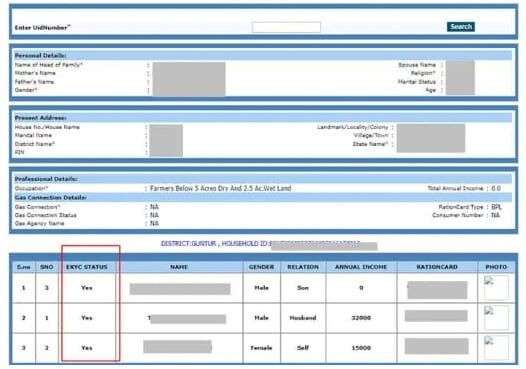The width and height of the screenshot is (526, 369).
Task: Select EKYC status Yes in Husband row
Action: pyautogui.click(x=87, y=318)
